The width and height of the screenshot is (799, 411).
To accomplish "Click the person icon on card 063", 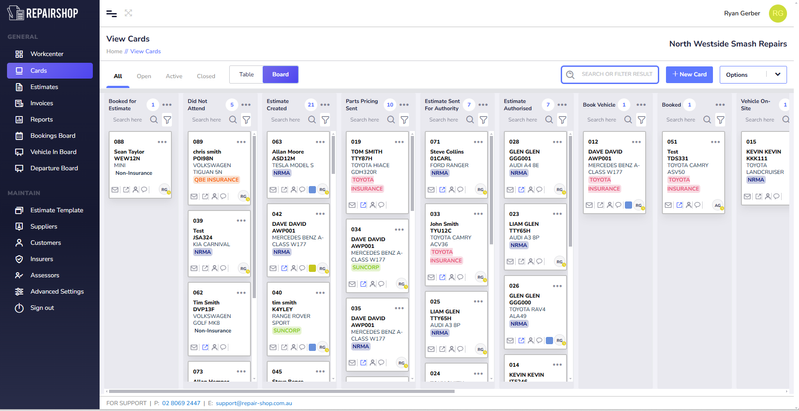I will pos(293,188).
